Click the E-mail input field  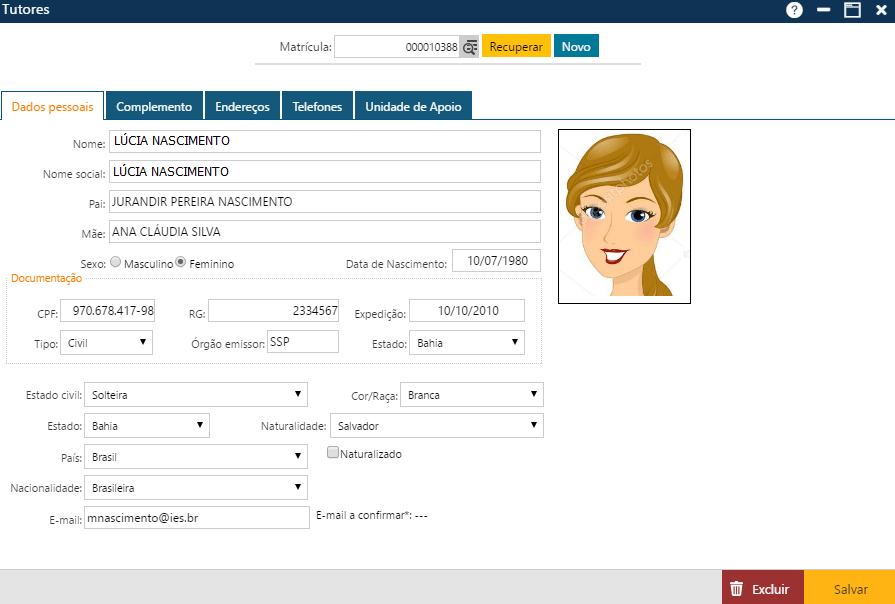click(197, 517)
